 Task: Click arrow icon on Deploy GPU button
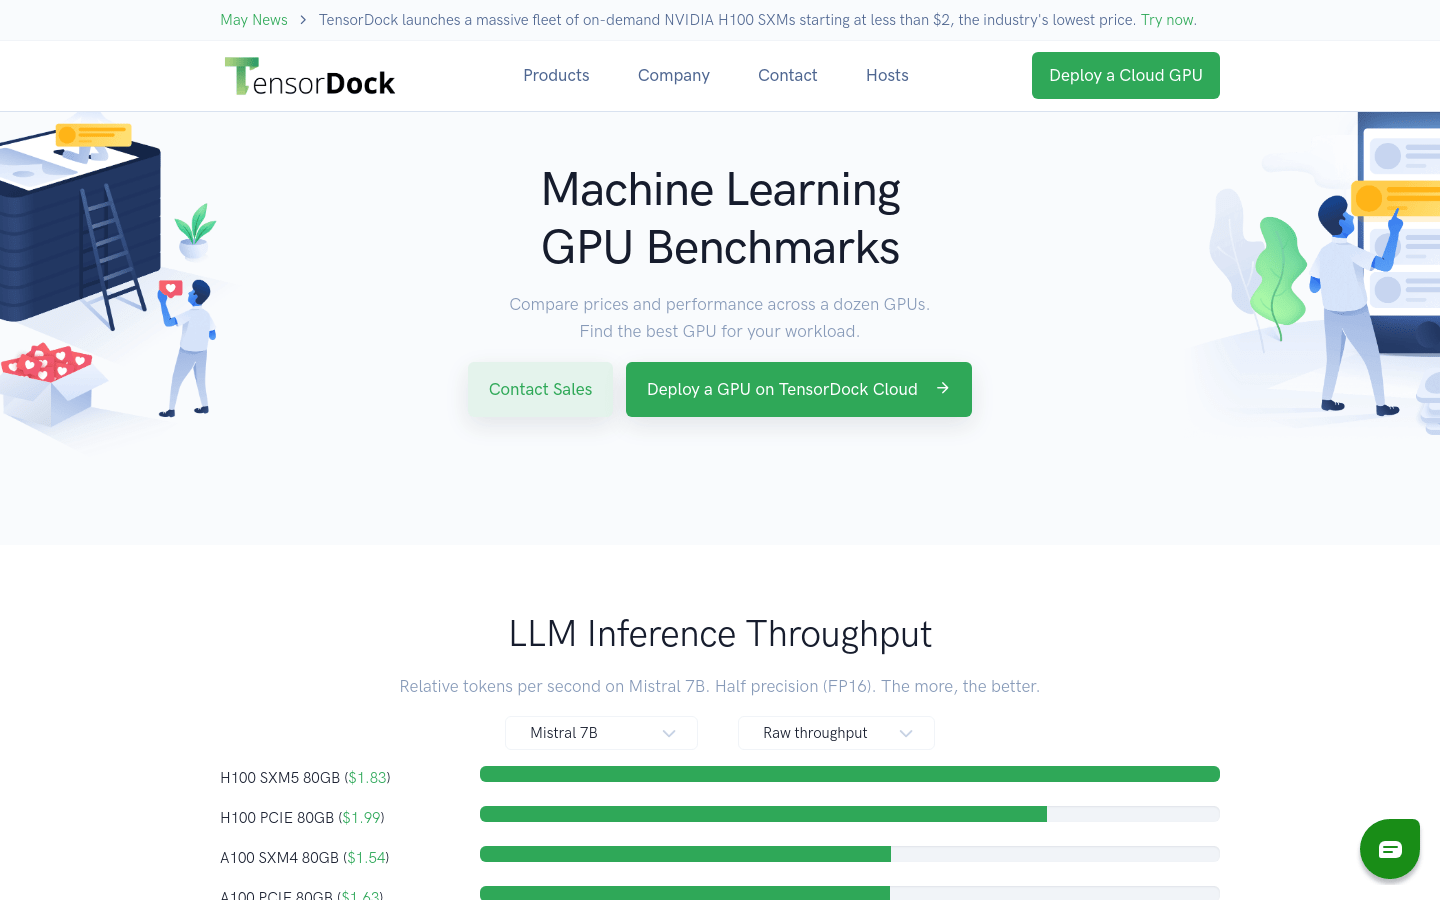pyautogui.click(x=942, y=388)
